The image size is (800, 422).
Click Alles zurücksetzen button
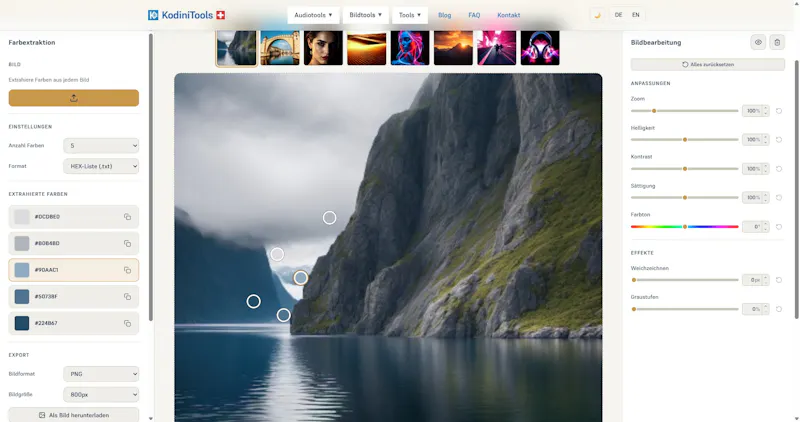(x=708, y=64)
